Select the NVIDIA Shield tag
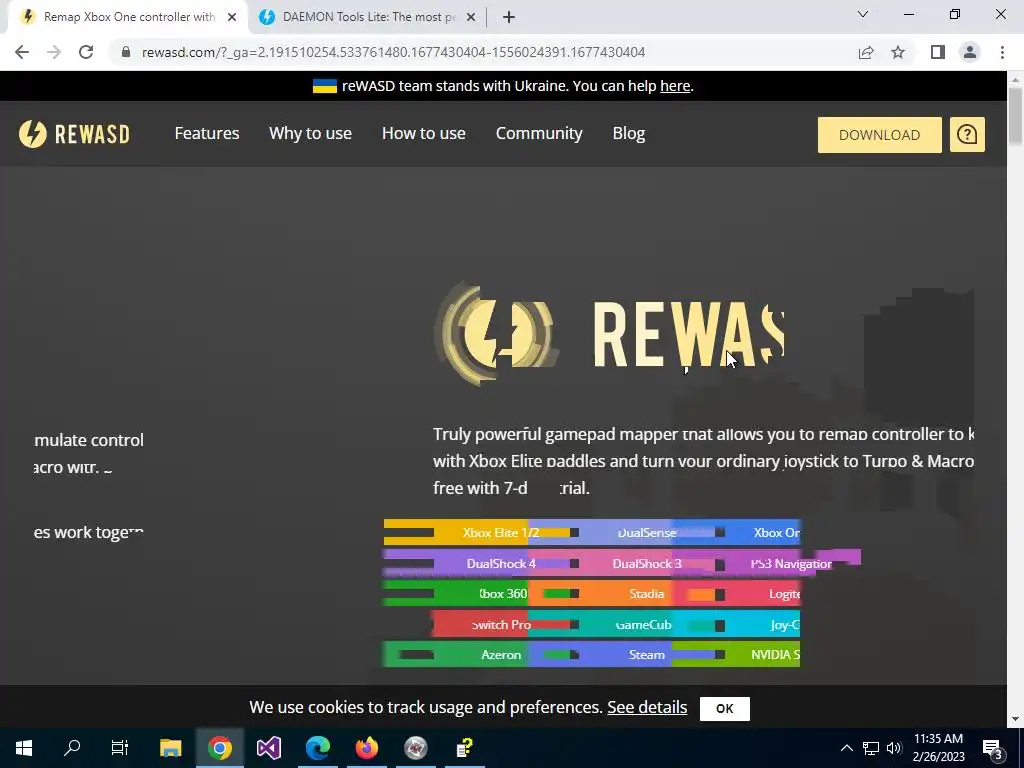1024x768 pixels. 775,654
